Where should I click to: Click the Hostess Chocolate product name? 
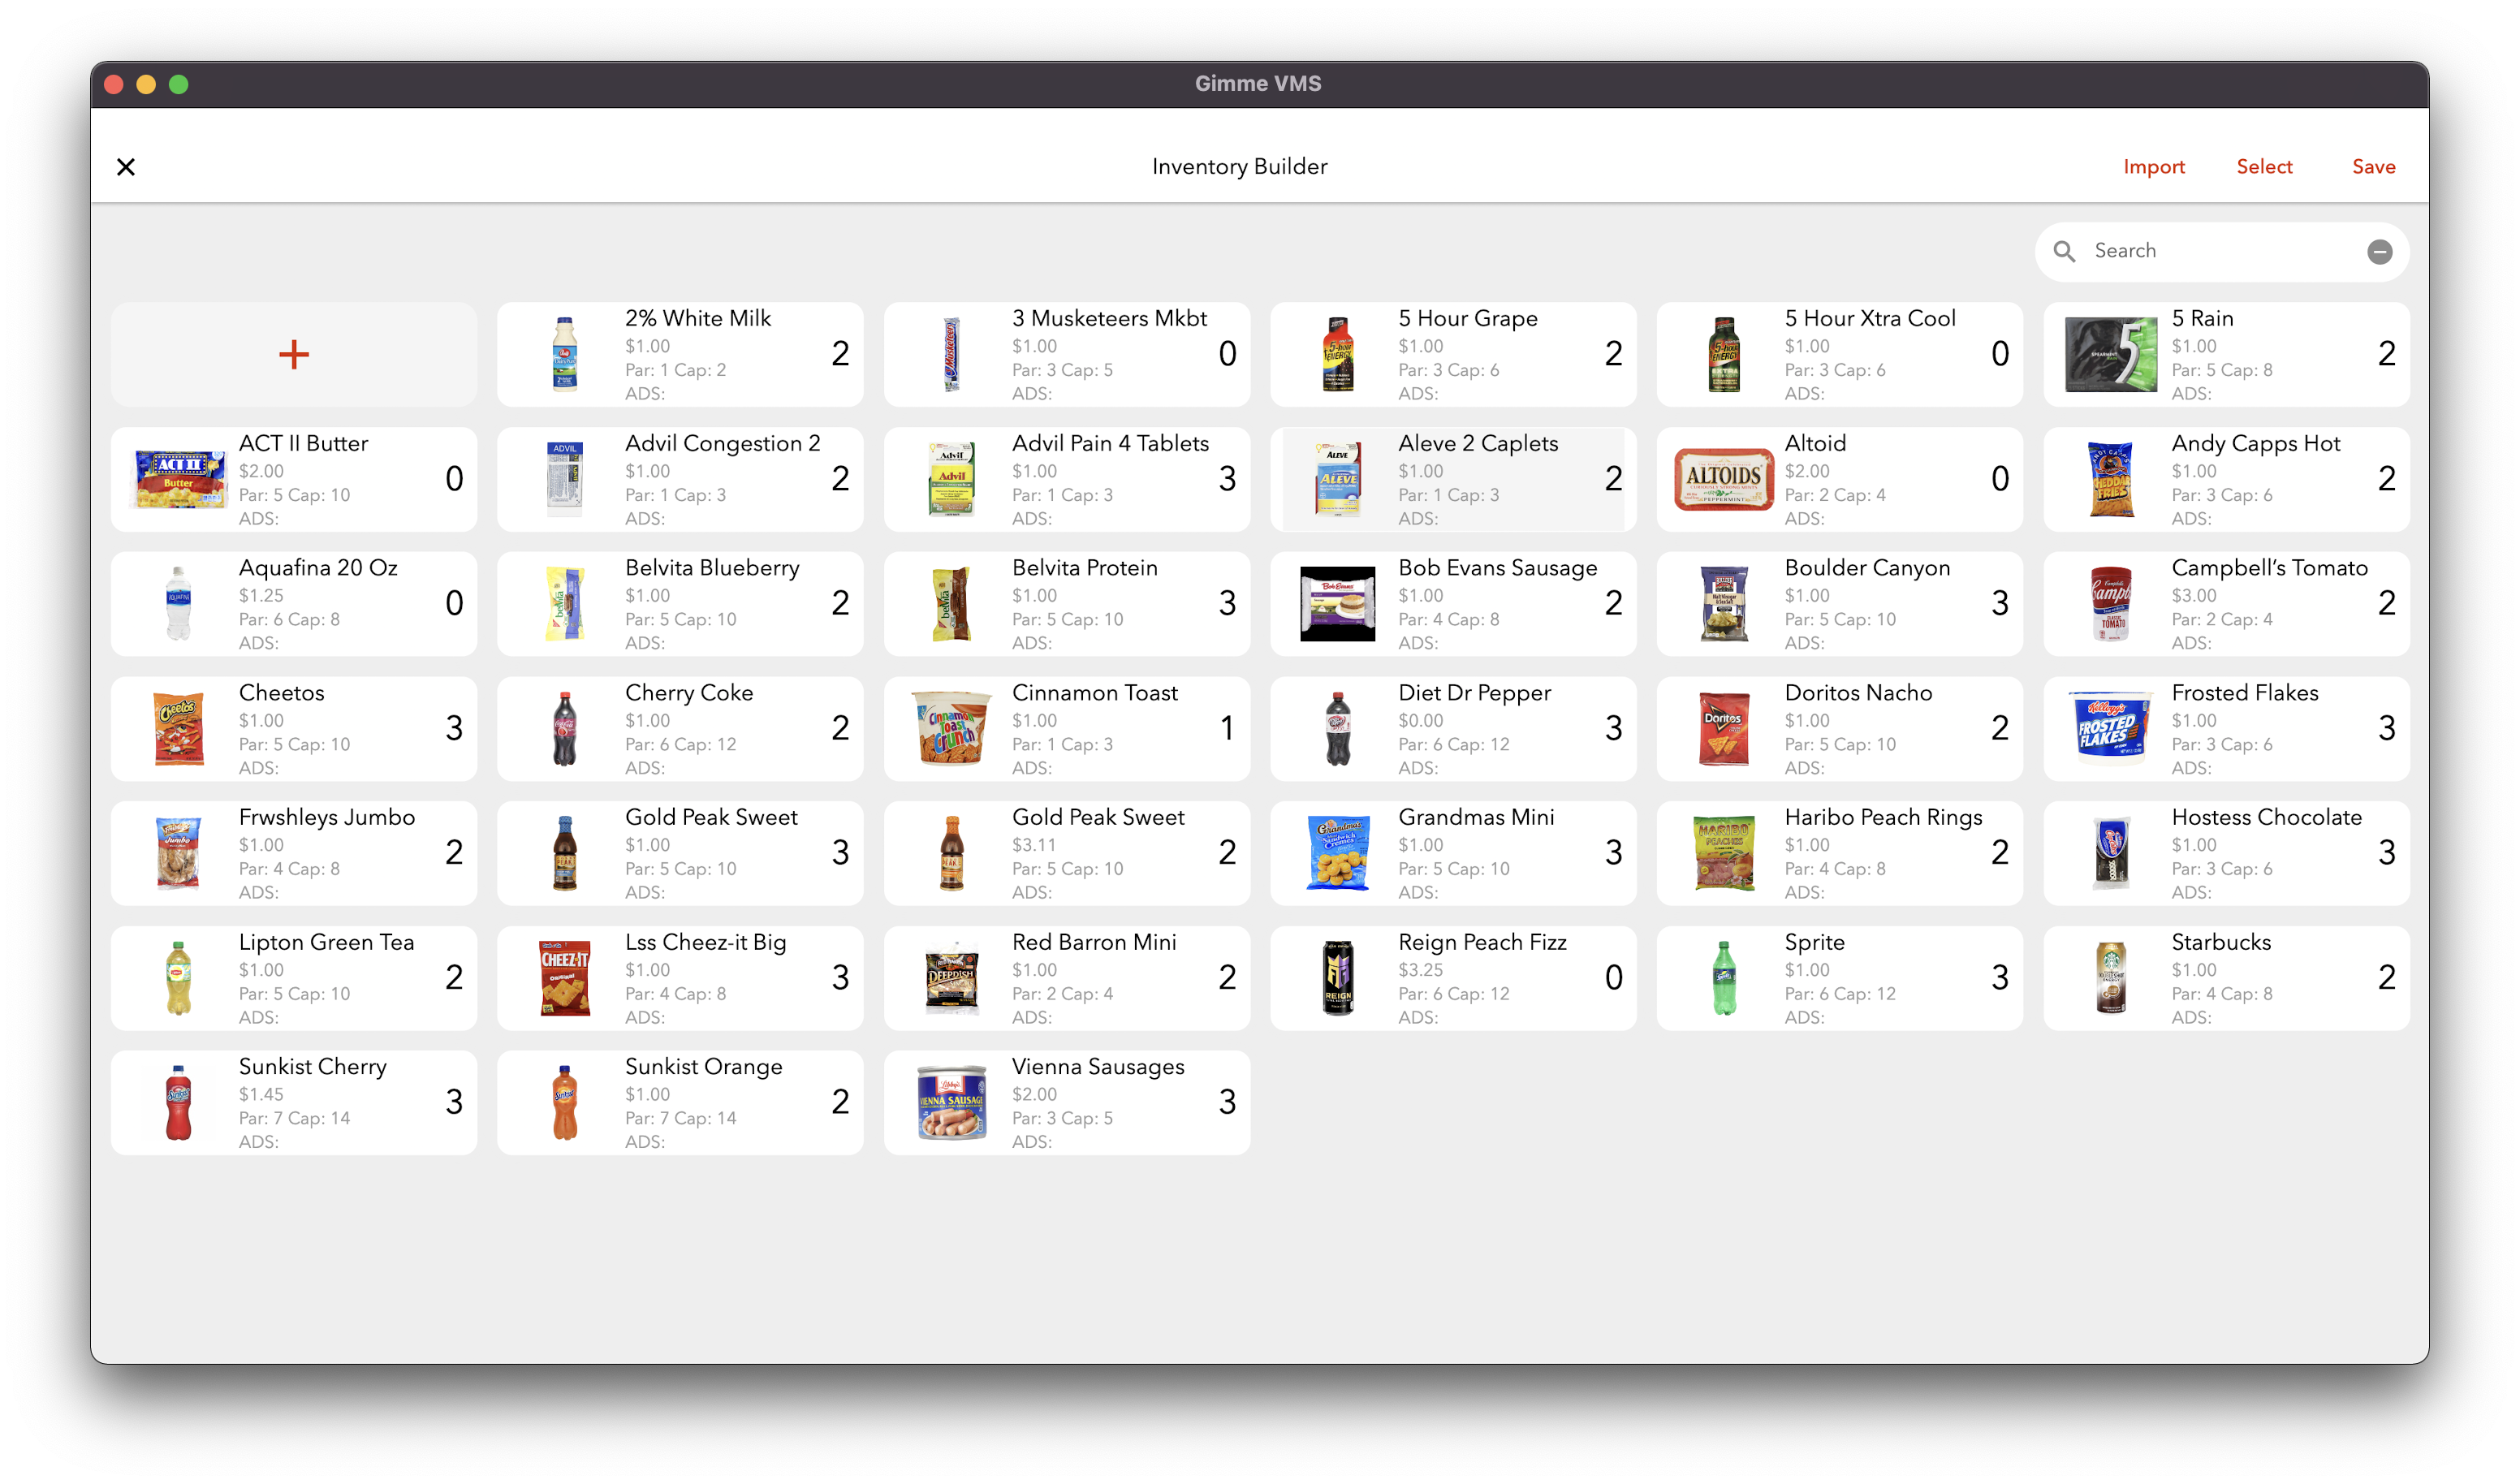[x=2266, y=818]
